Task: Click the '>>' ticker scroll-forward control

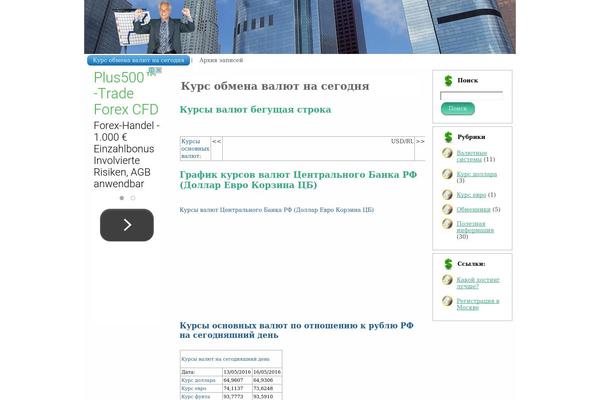Action: pyautogui.click(x=420, y=141)
